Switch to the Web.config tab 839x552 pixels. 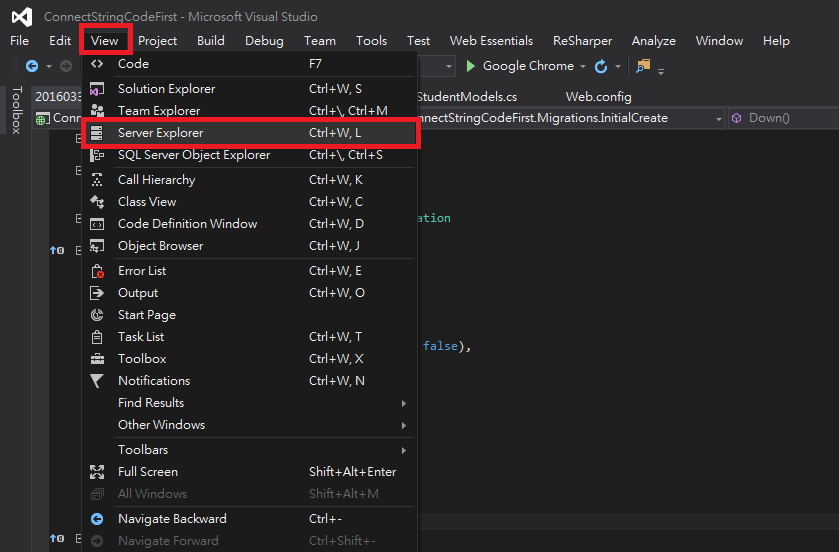(x=598, y=97)
